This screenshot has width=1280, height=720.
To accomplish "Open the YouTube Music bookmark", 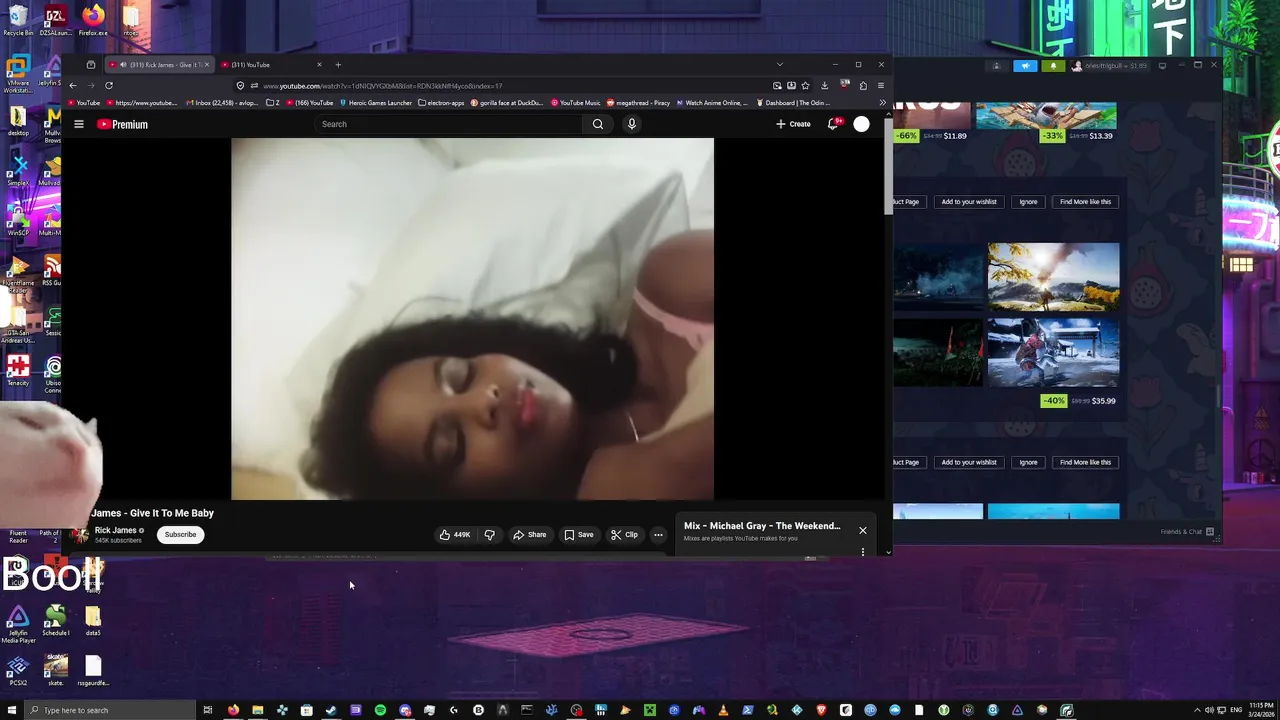I will point(576,102).
